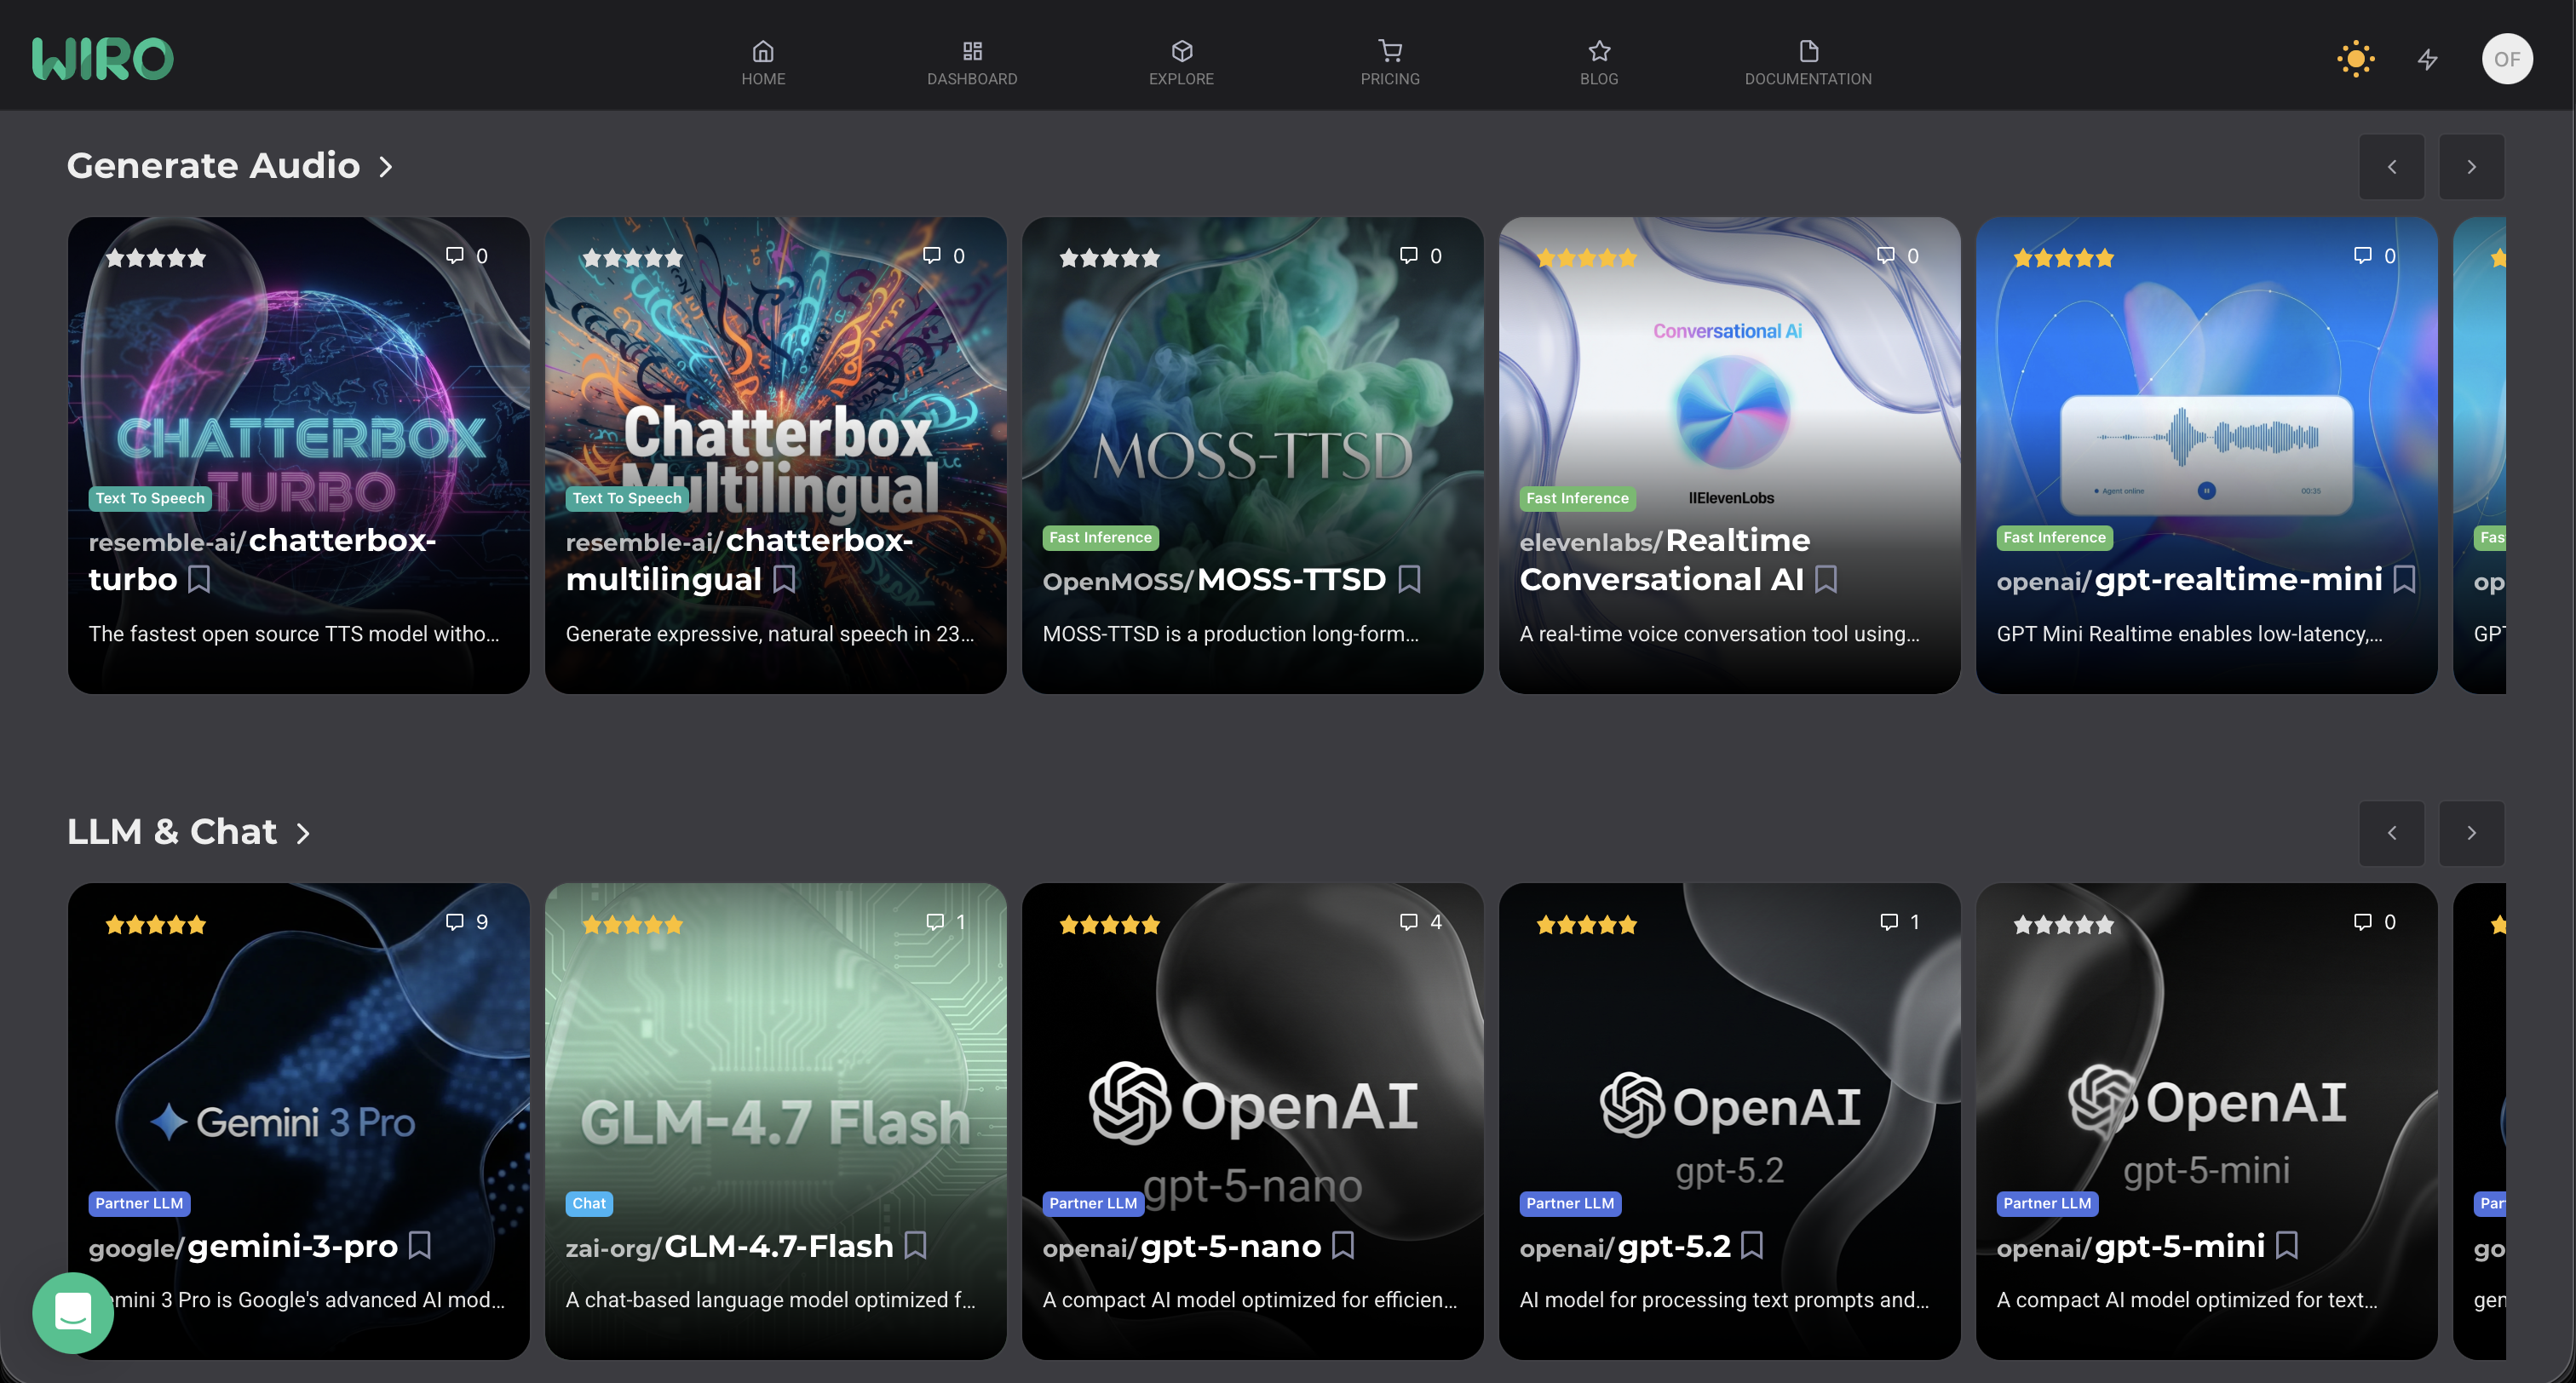Bookmark the gpt-5-nano model

pyautogui.click(x=1343, y=1245)
